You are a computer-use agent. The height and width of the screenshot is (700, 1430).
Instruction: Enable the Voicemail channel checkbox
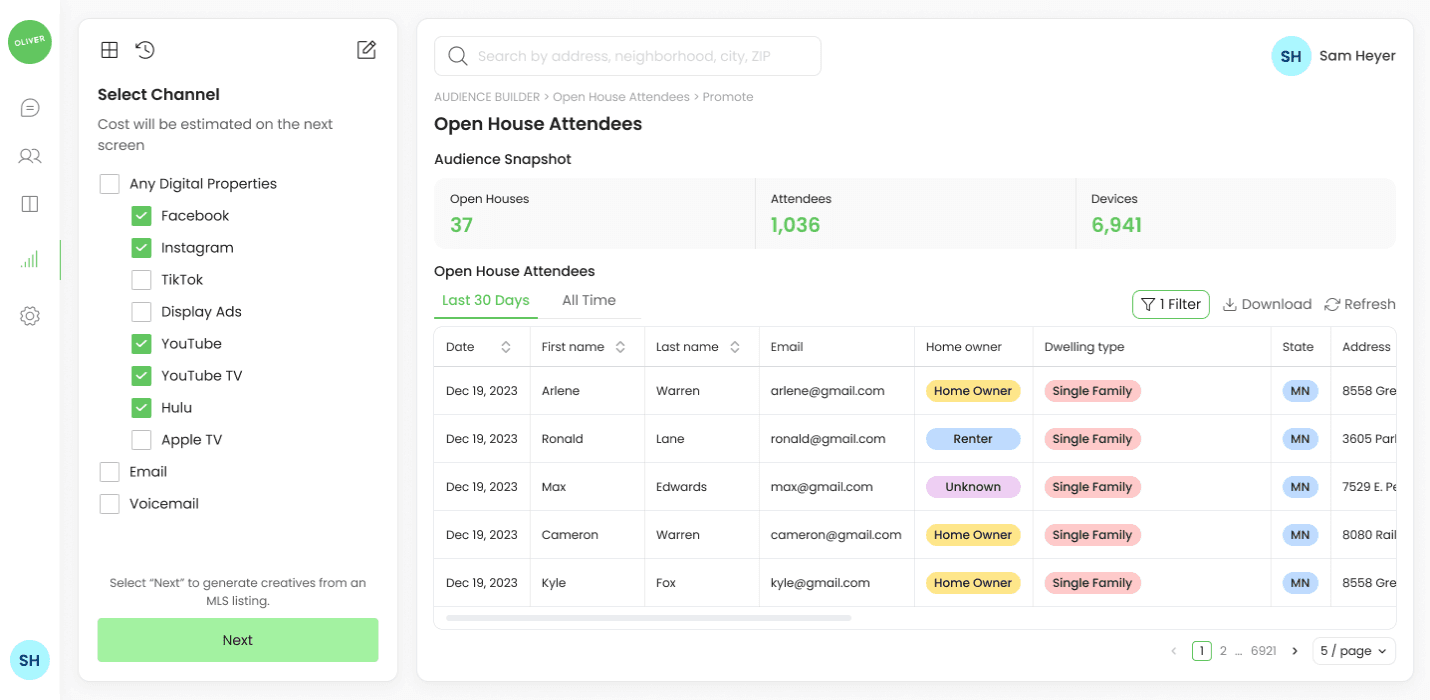click(x=109, y=503)
